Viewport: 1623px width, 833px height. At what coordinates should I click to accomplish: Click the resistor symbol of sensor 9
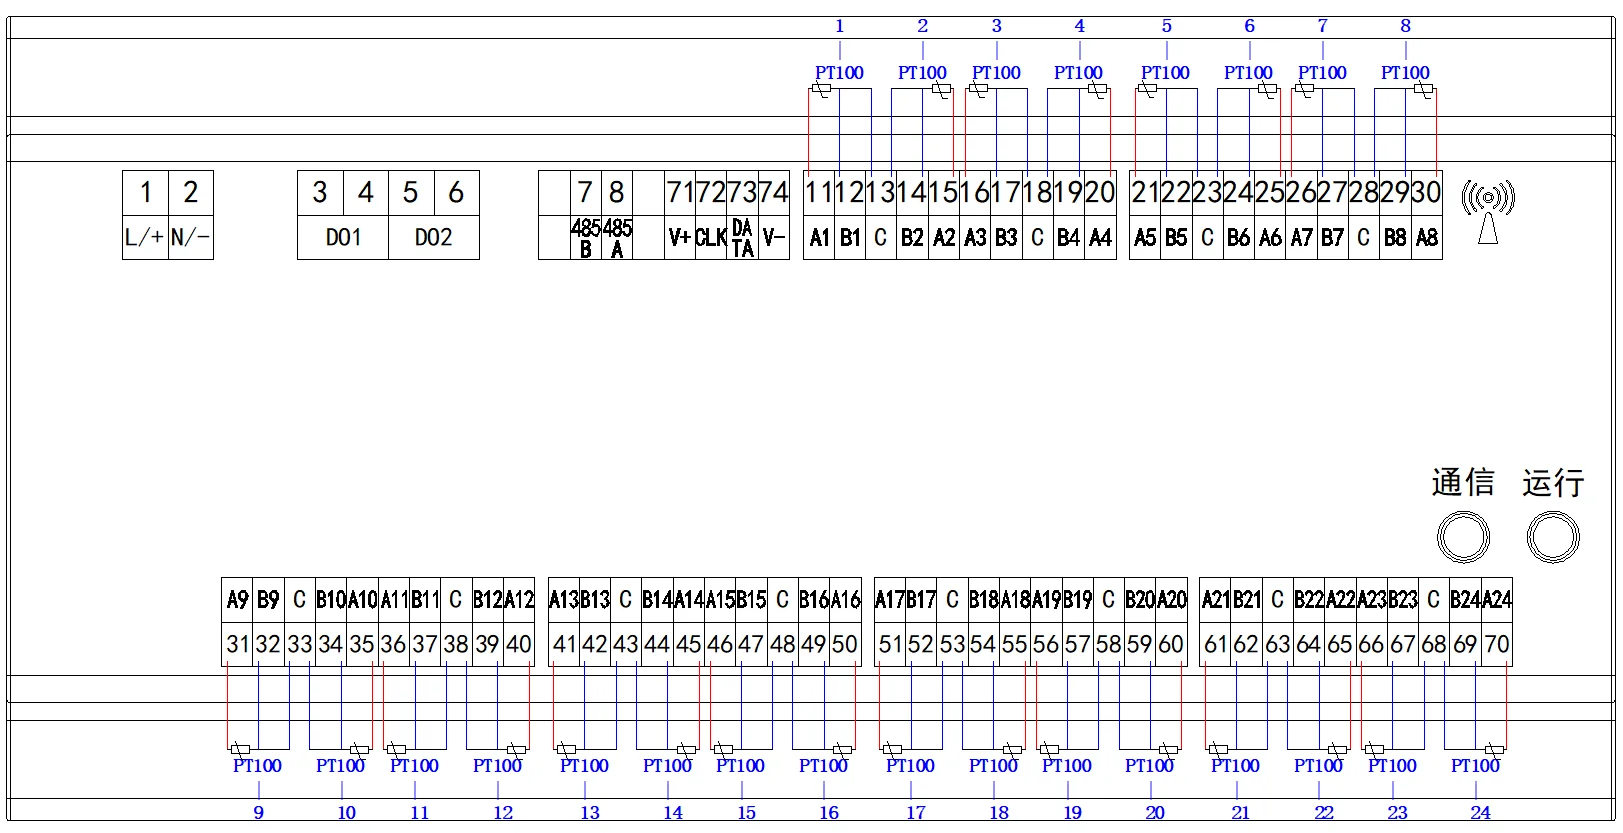pyautogui.click(x=240, y=749)
